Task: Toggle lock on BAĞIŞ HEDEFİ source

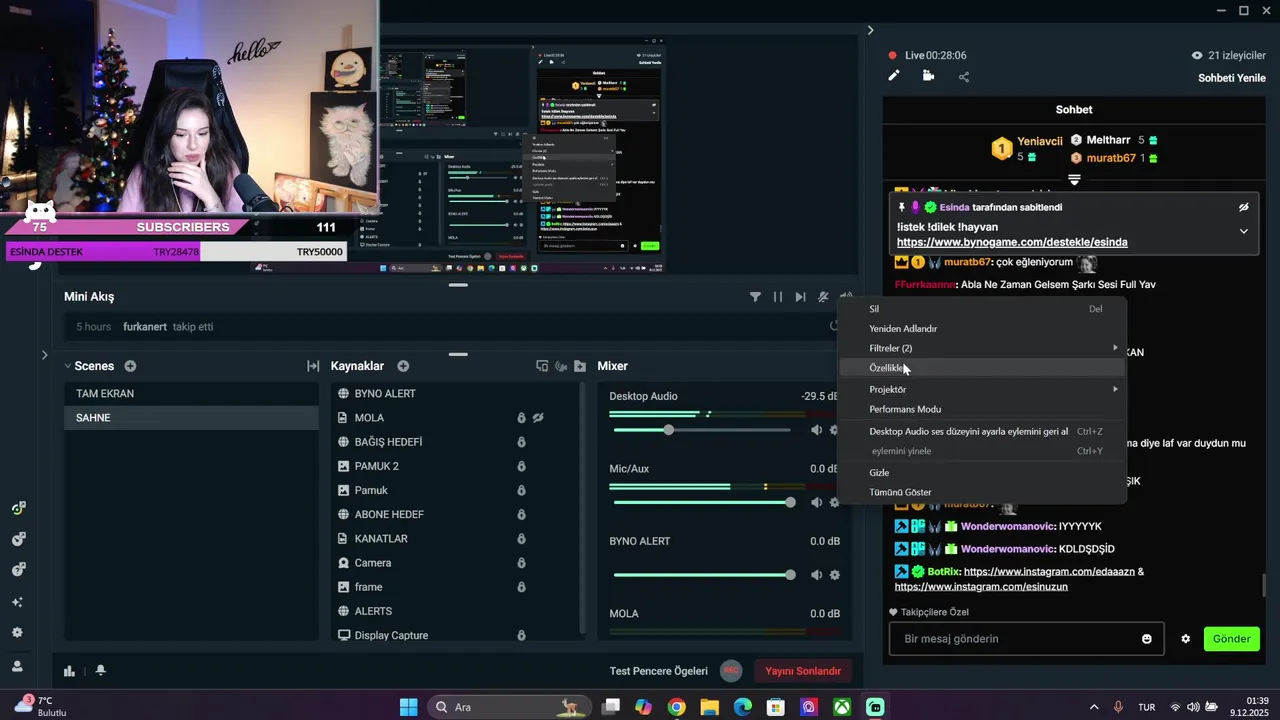Action: click(x=521, y=442)
